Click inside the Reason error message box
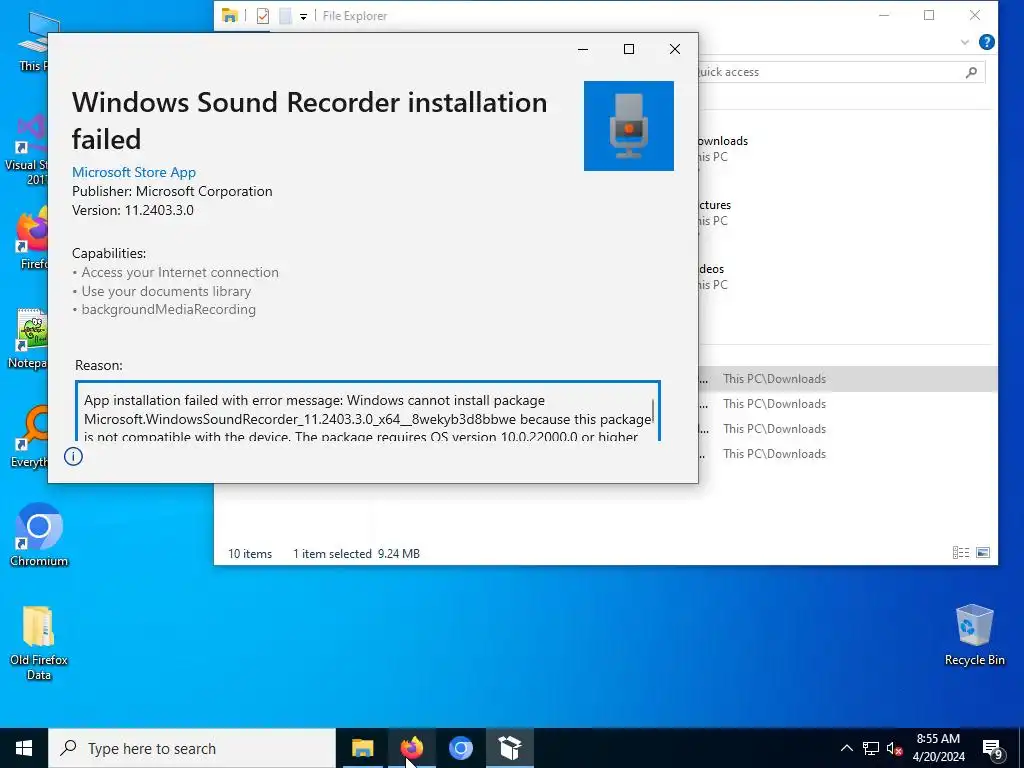The width and height of the screenshot is (1024, 768). coord(368,411)
